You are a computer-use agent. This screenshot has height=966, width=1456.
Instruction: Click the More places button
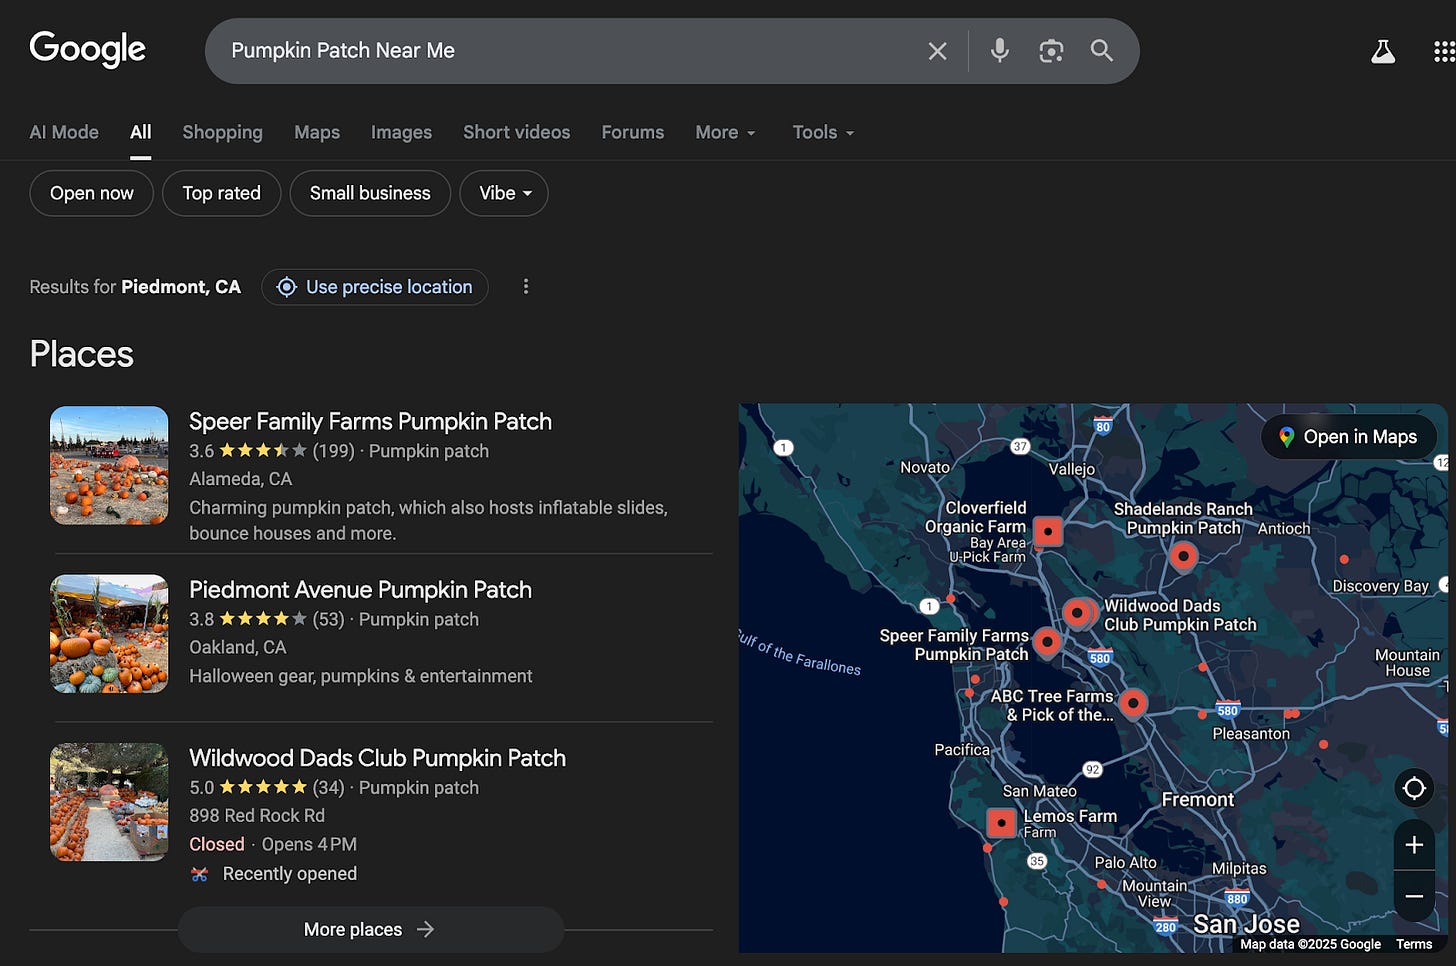click(371, 929)
